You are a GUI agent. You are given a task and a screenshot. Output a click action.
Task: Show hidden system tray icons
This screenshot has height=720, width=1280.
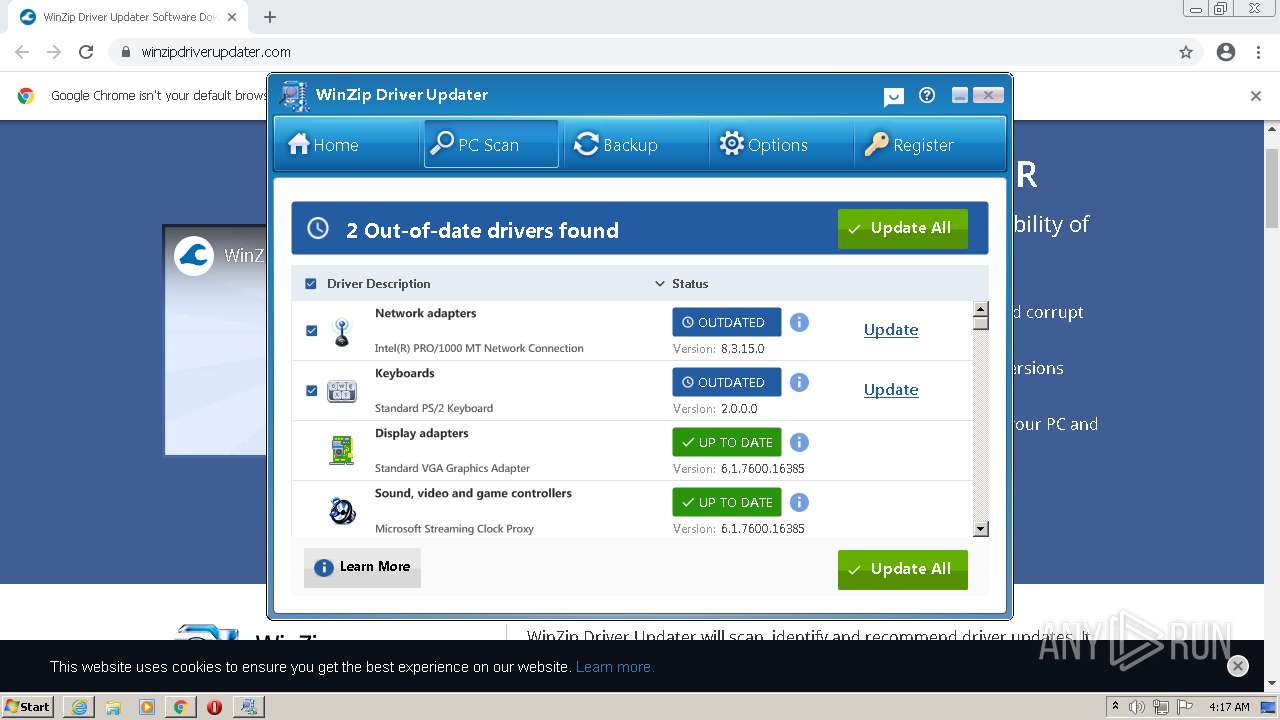coord(1115,707)
